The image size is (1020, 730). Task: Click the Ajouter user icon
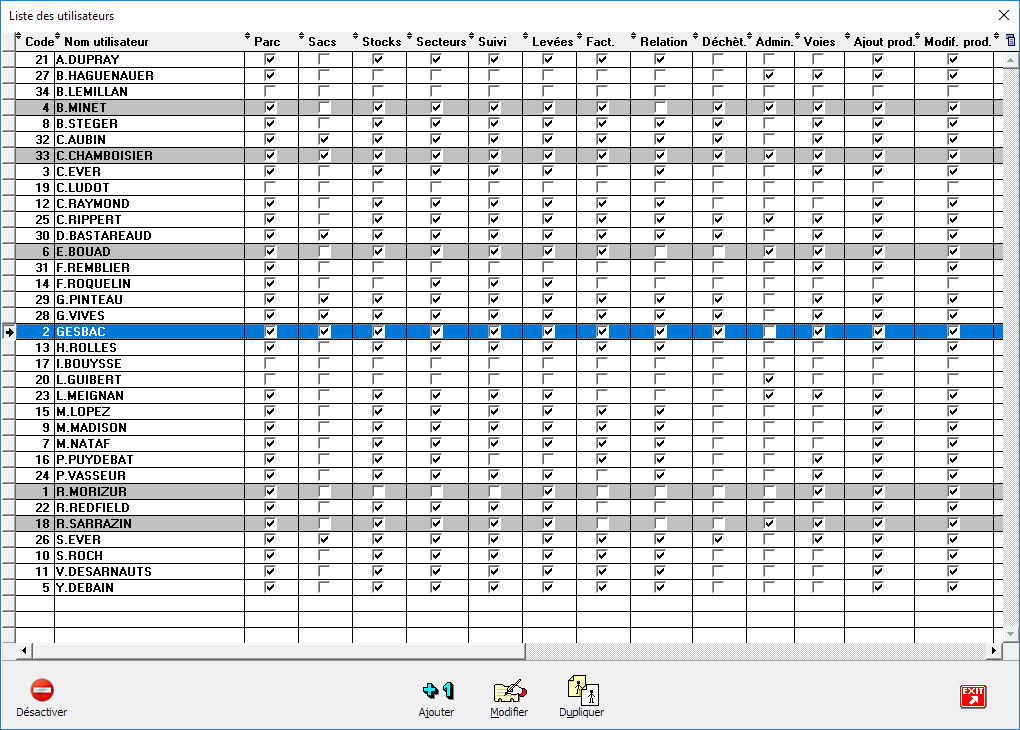(x=437, y=690)
